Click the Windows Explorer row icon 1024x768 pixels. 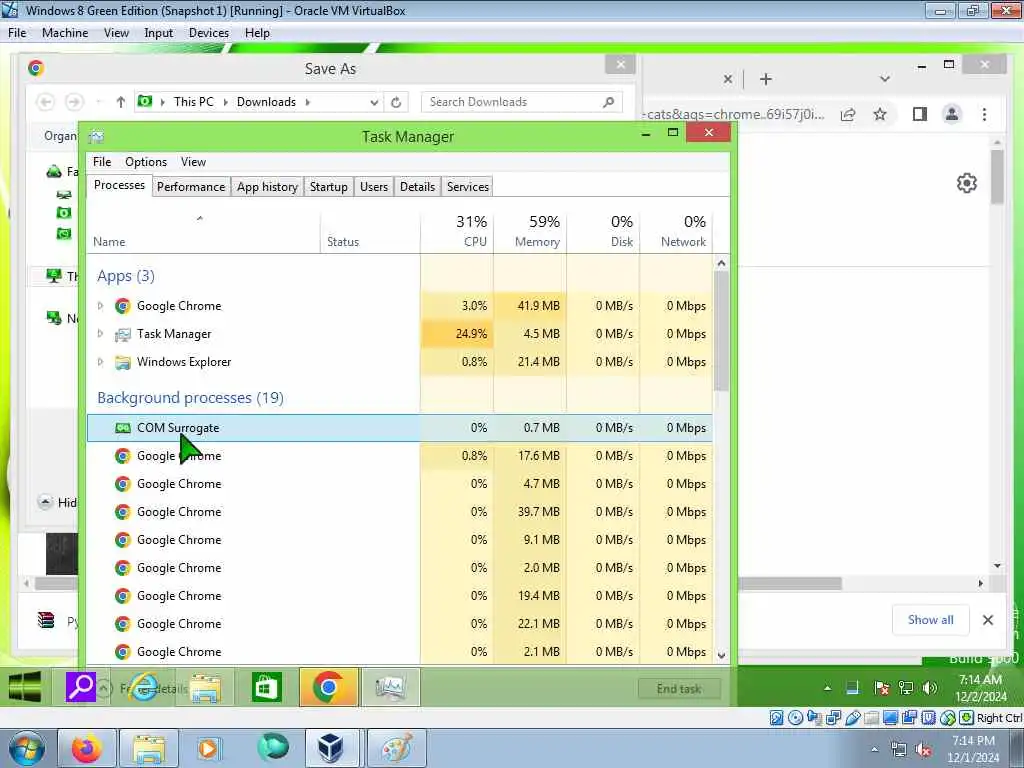(122, 362)
